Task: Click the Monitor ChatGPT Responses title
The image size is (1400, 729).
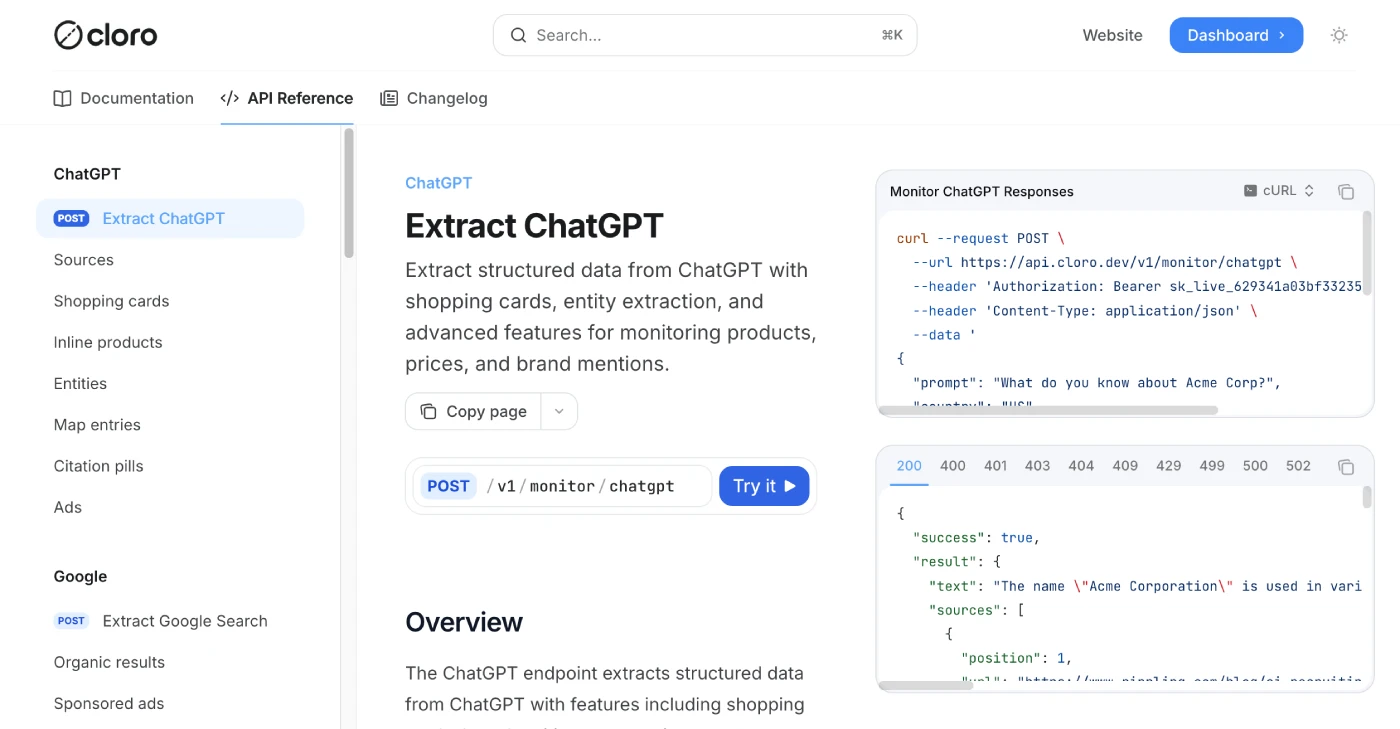Action: [x=982, y=191]
